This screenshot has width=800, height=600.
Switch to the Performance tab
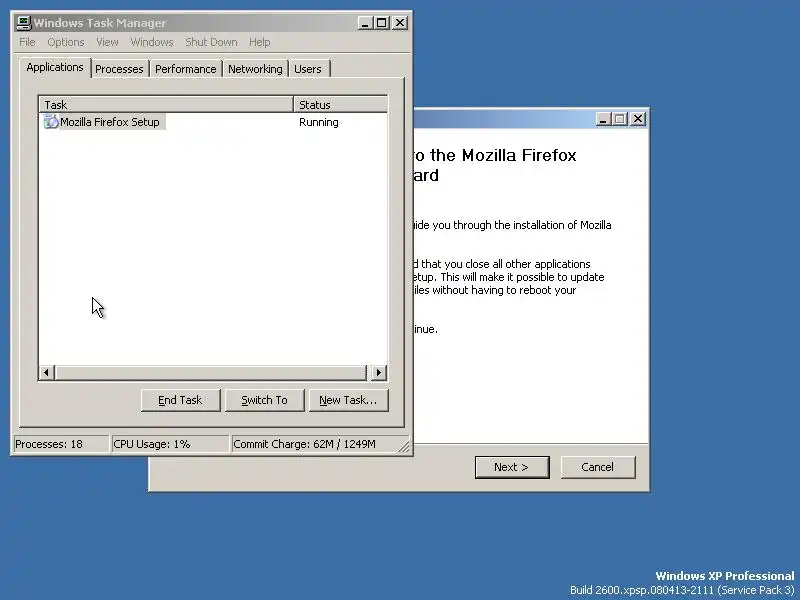click(x=186, y=69)
